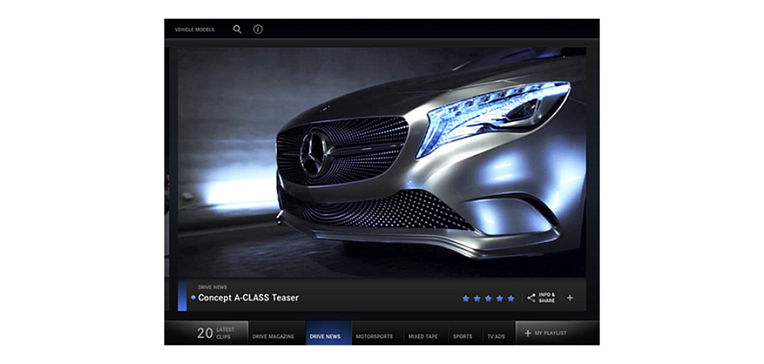Viewport: 764px width, 364px height.
Task: Rate the clip with the first star
Action: pyautogui.click(x=465, y=298)
